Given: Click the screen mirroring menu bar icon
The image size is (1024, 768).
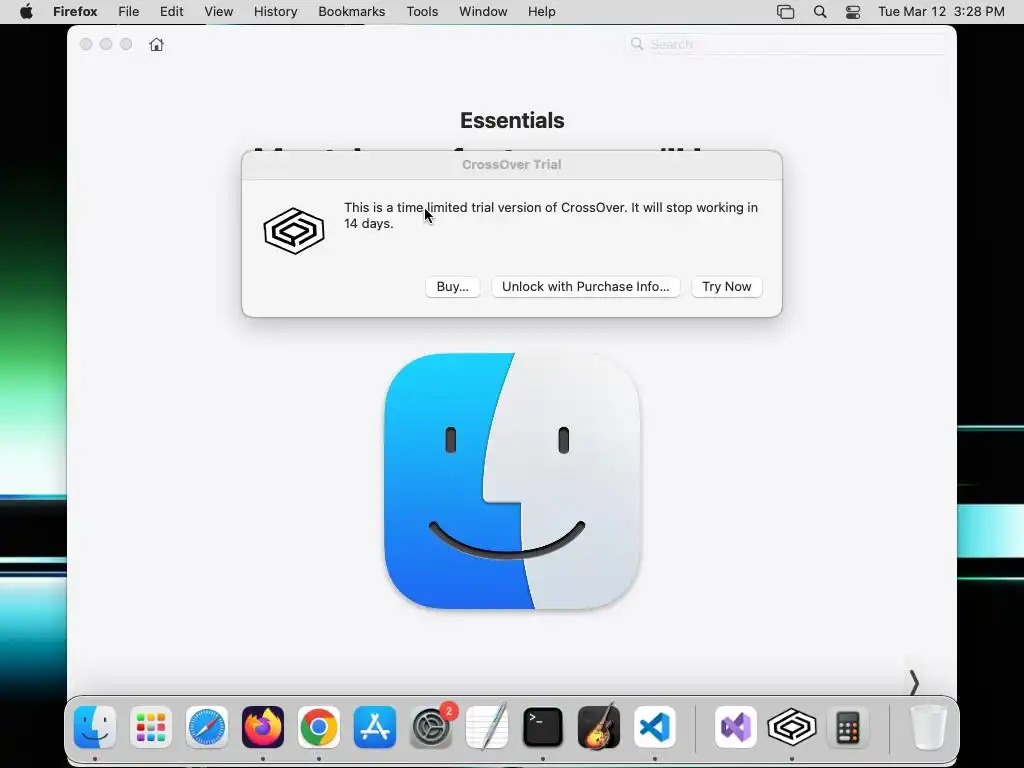Looking at the screenshot, I should [786, 12].
